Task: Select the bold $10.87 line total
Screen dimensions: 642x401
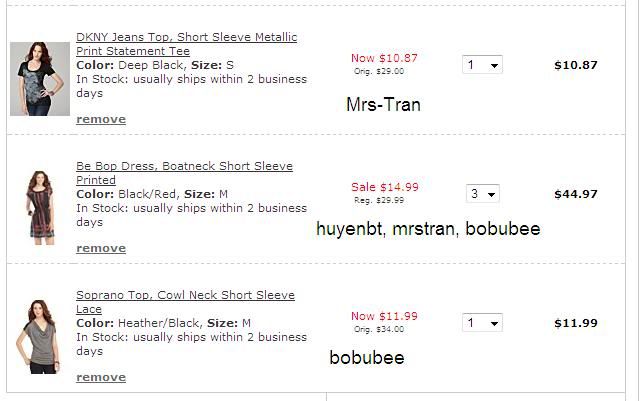Action: pyautogui.click(x=575, y=65)
